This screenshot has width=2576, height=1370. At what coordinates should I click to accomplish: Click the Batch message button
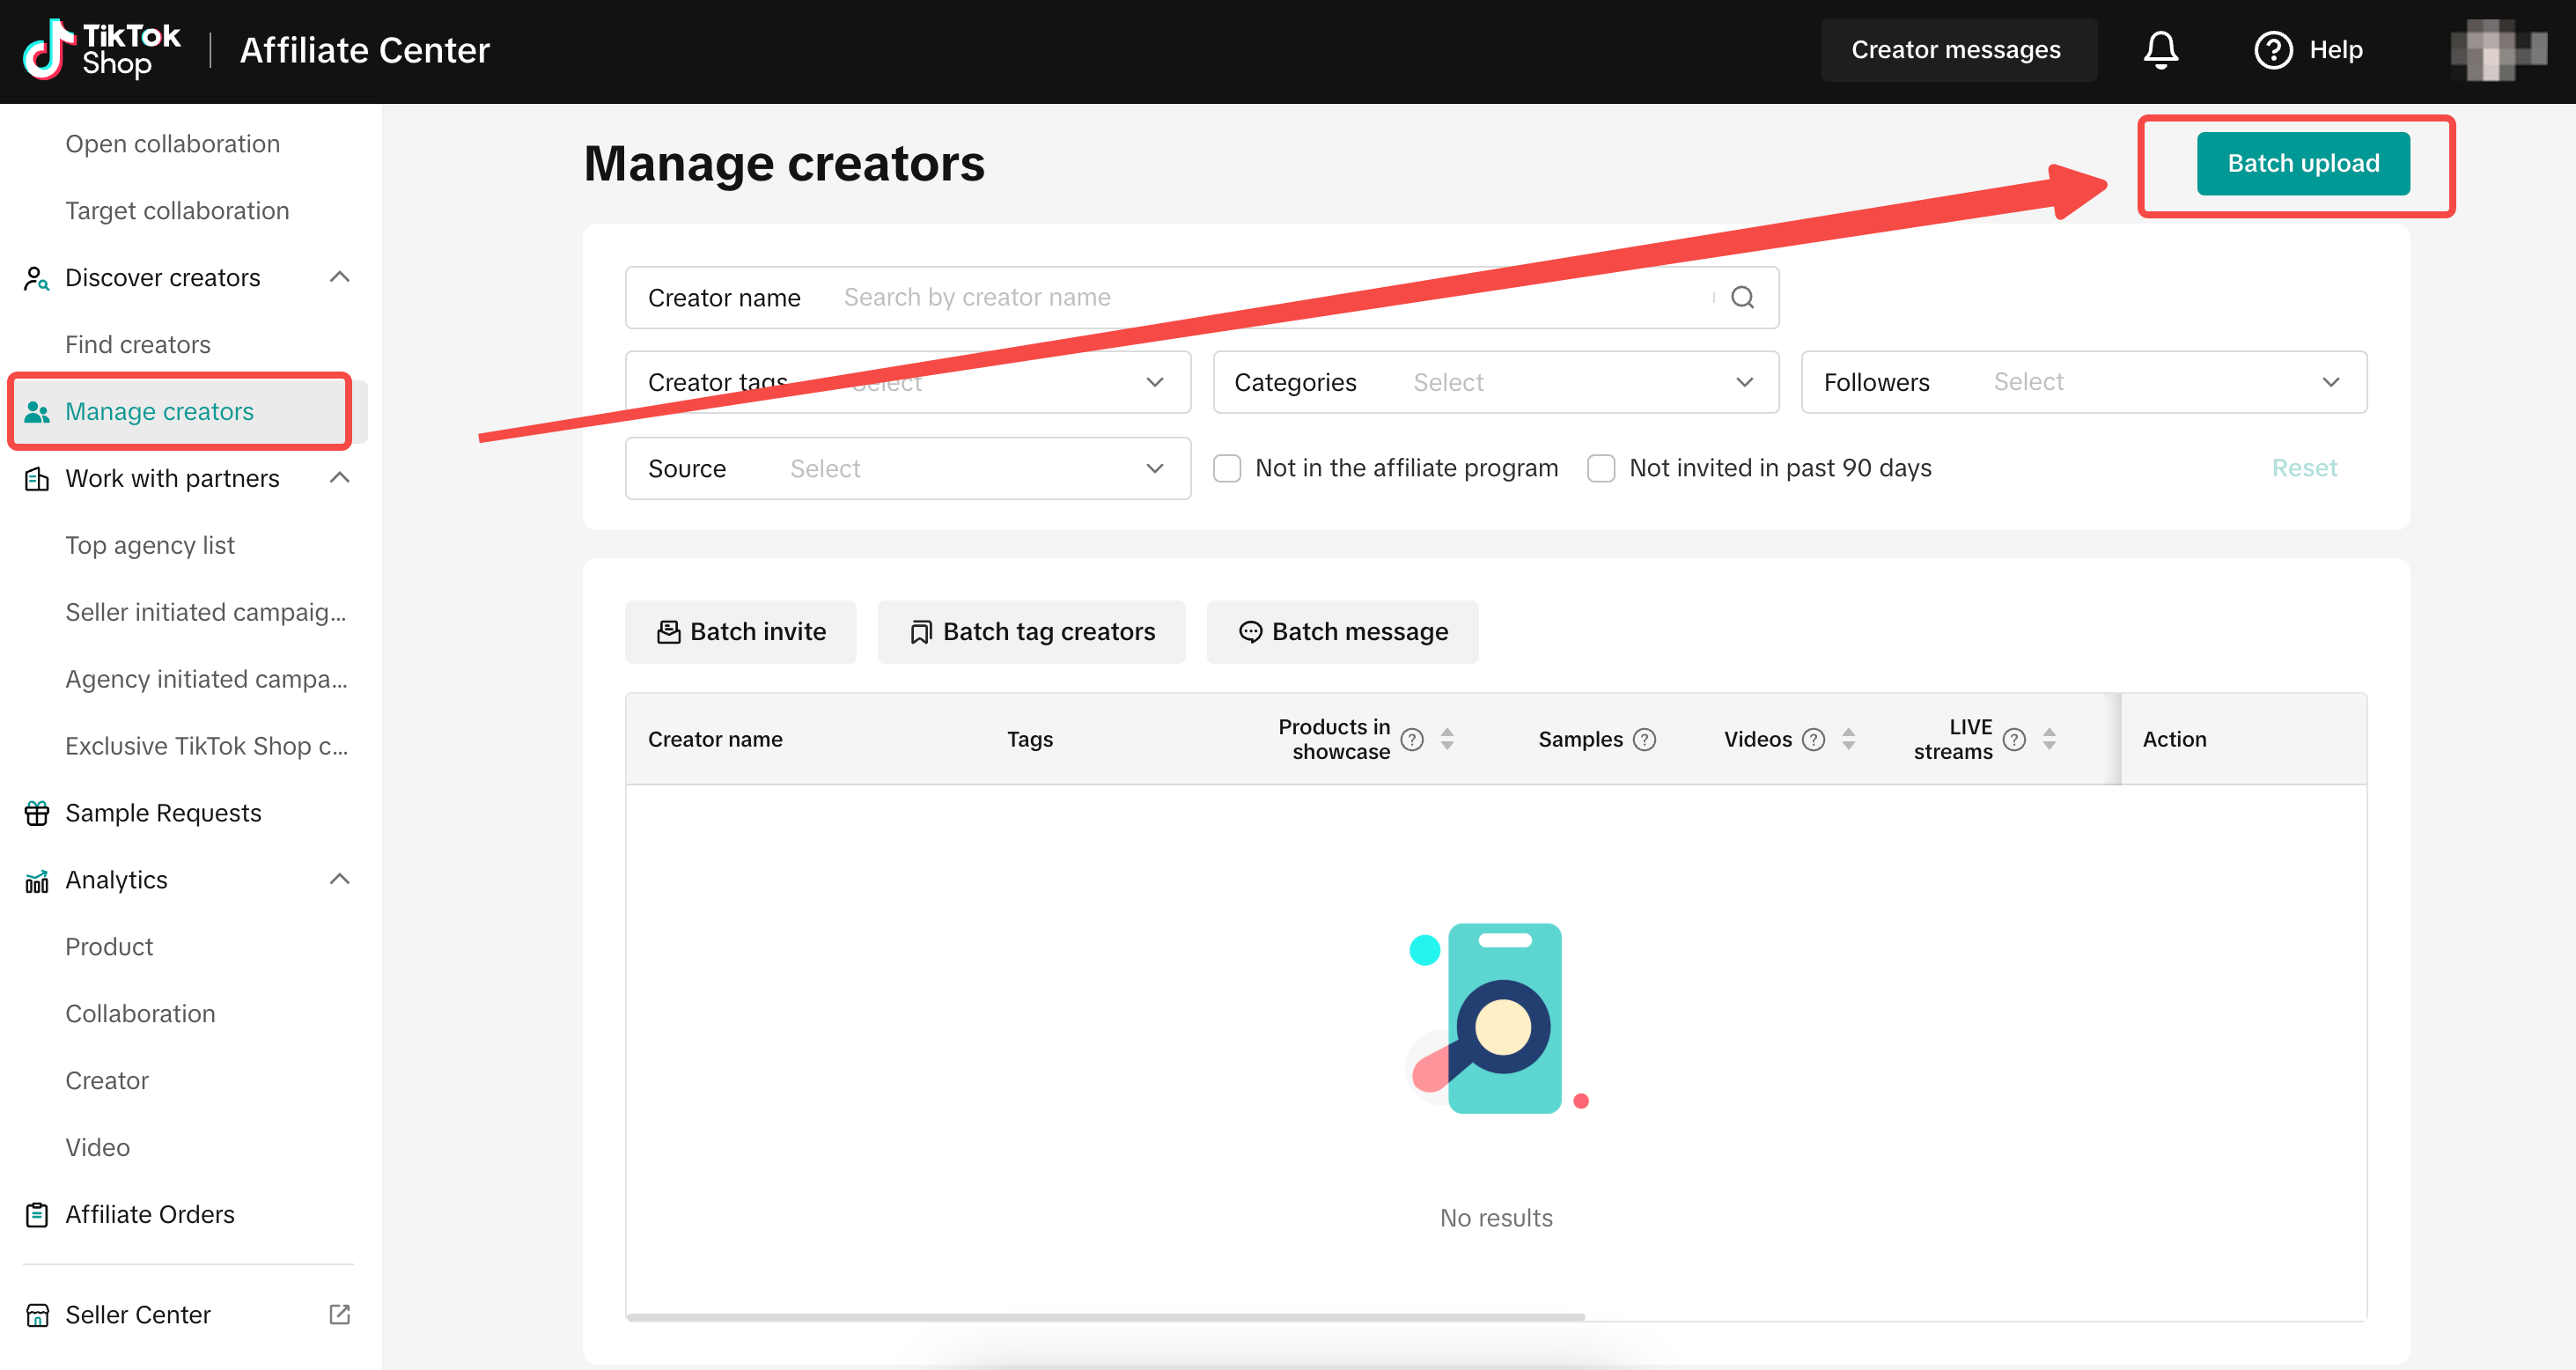(1342, 632)
